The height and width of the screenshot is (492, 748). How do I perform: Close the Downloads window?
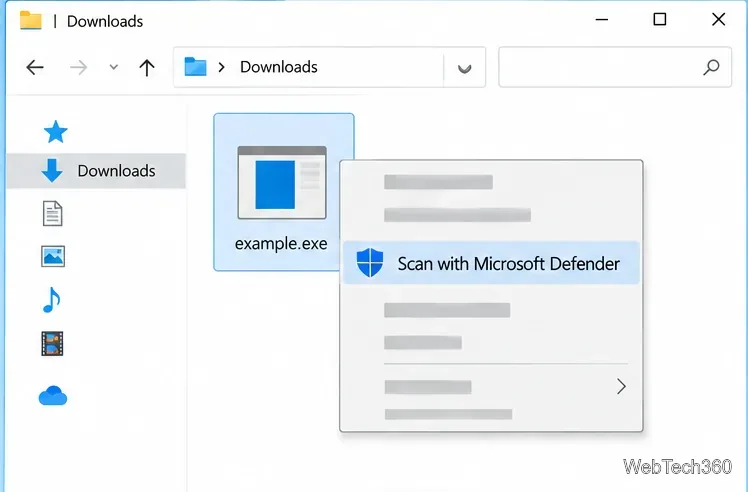point(718,19)
